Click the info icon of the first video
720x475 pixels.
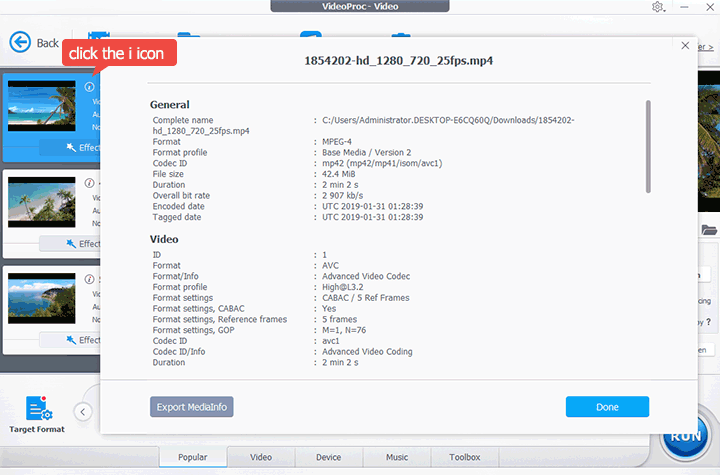[89, 87]
